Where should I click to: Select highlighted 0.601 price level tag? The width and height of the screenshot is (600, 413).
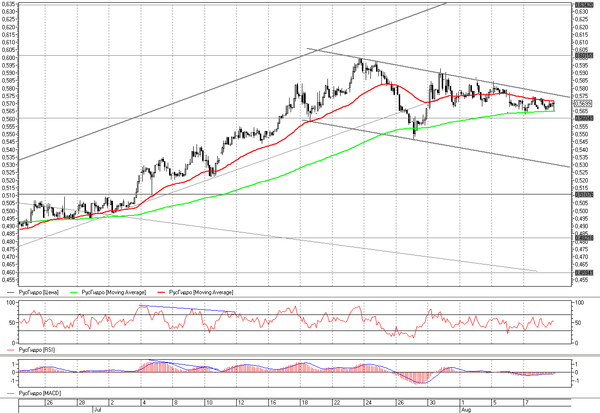584,56
